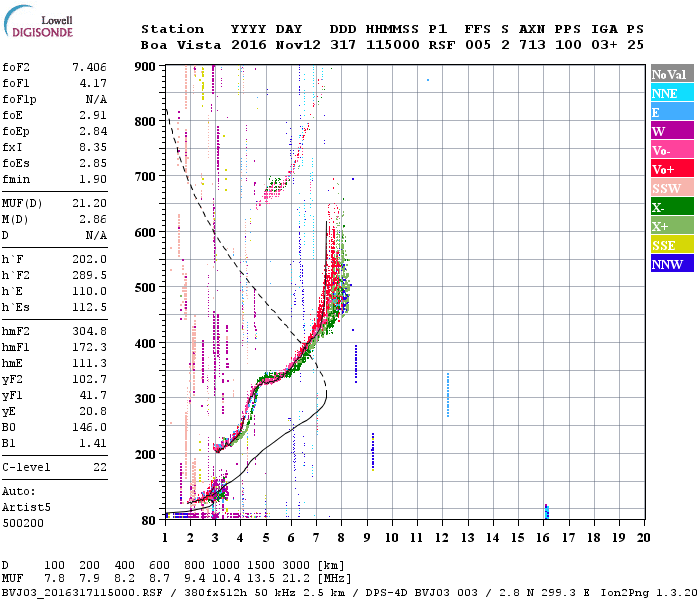
Task: Select the X+ light green legend swatch
Action: (x=672, y=225)
